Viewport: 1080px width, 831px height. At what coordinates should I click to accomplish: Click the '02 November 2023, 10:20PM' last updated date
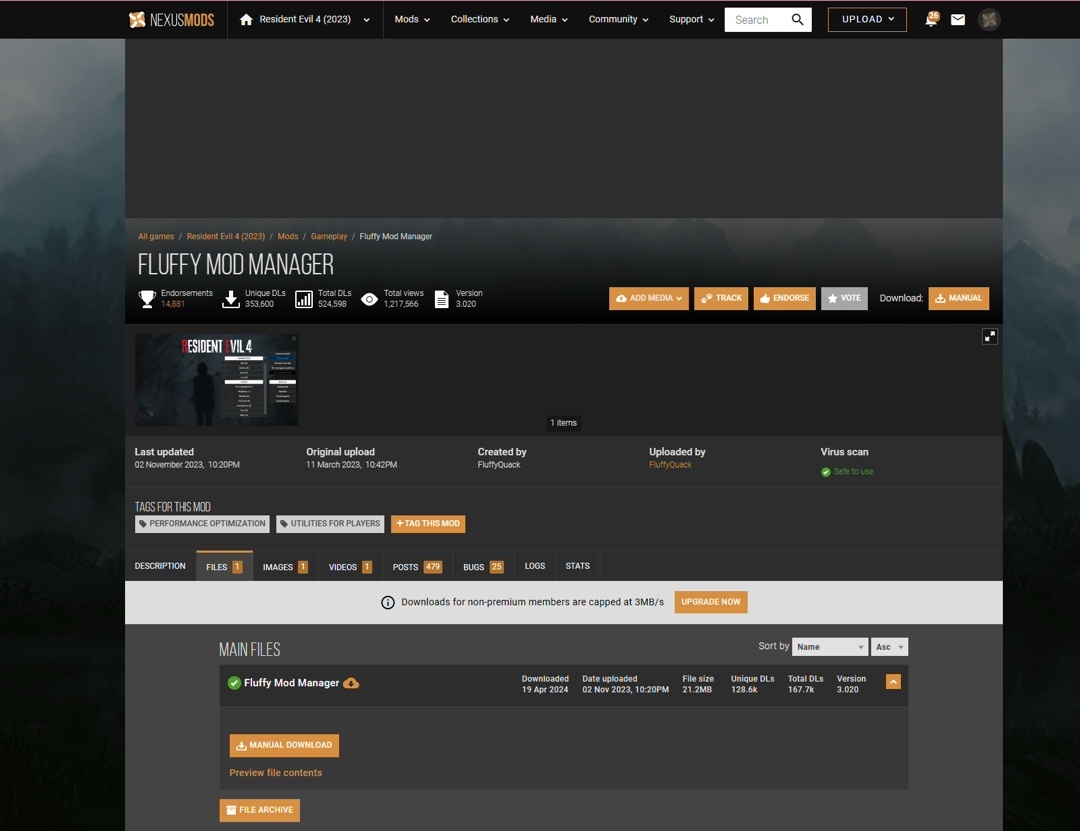pyautogui.click(x=187, y=465)
